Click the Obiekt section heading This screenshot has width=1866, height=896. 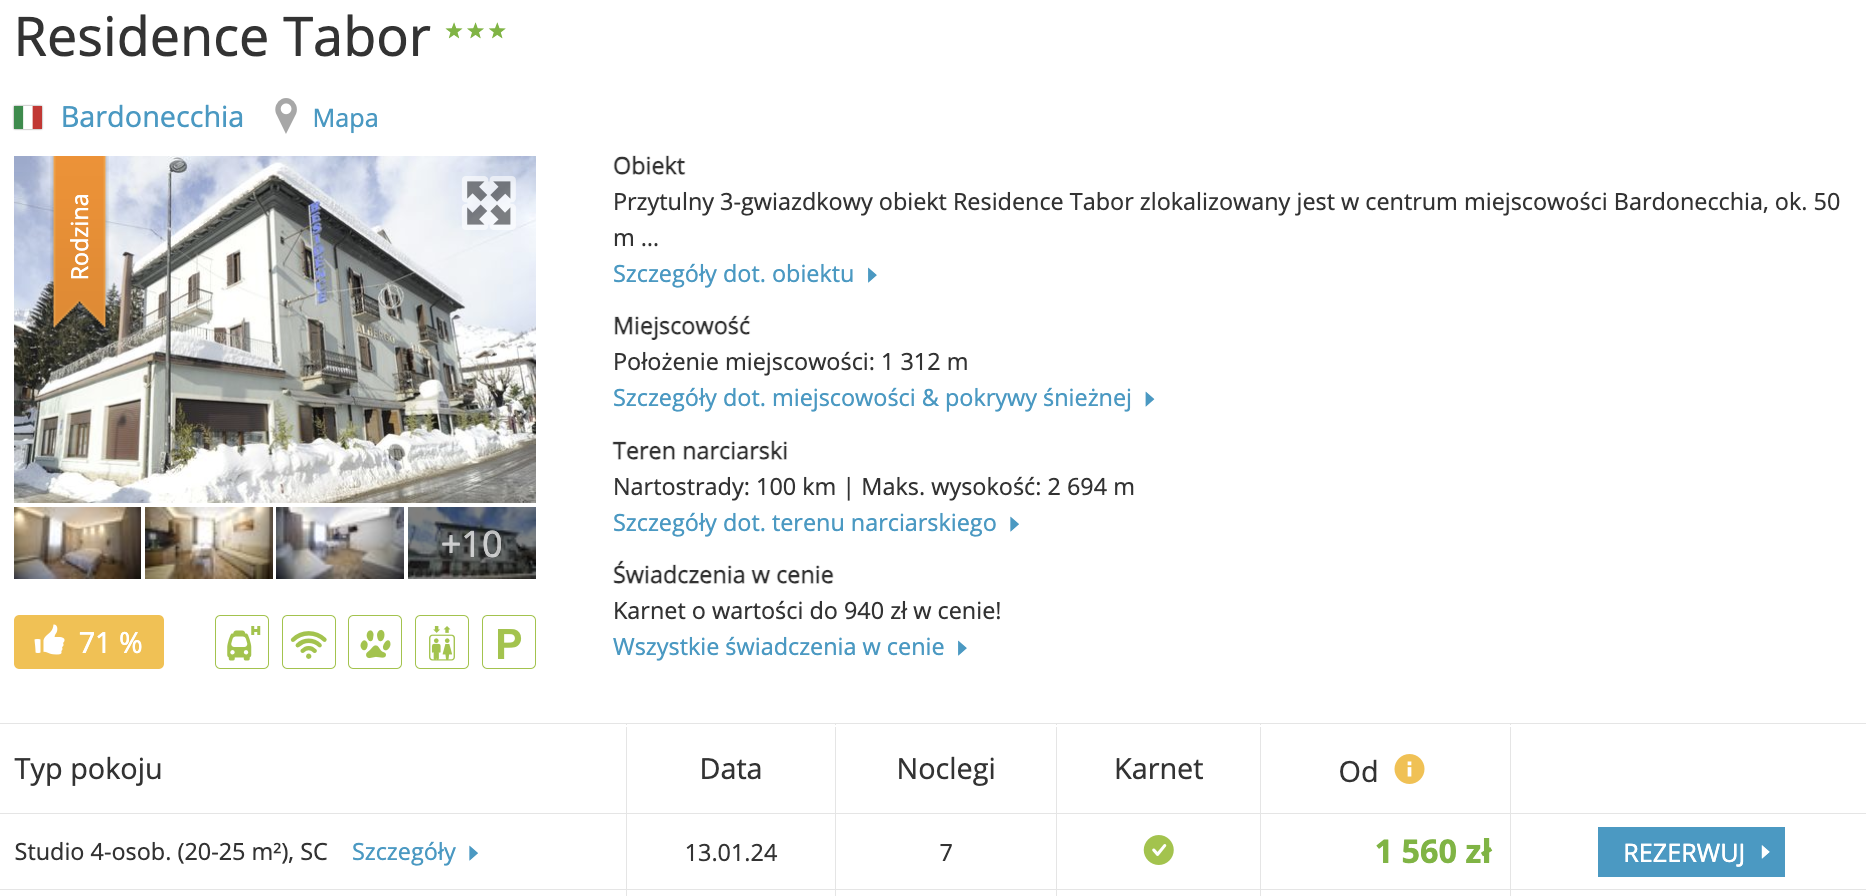coord(649,166)
